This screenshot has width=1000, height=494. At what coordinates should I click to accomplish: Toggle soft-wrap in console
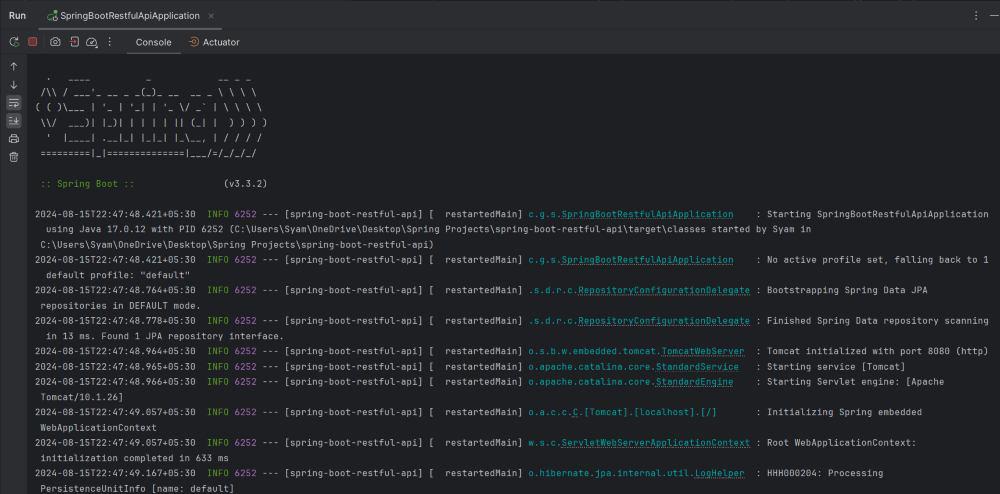[14, 103]
